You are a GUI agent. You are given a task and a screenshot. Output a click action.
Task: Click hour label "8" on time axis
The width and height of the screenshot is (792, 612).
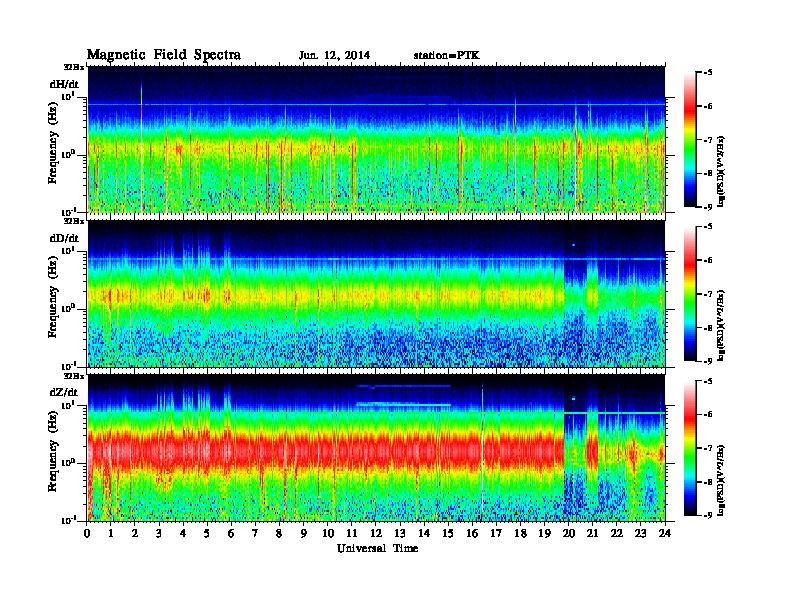[279, 533]
